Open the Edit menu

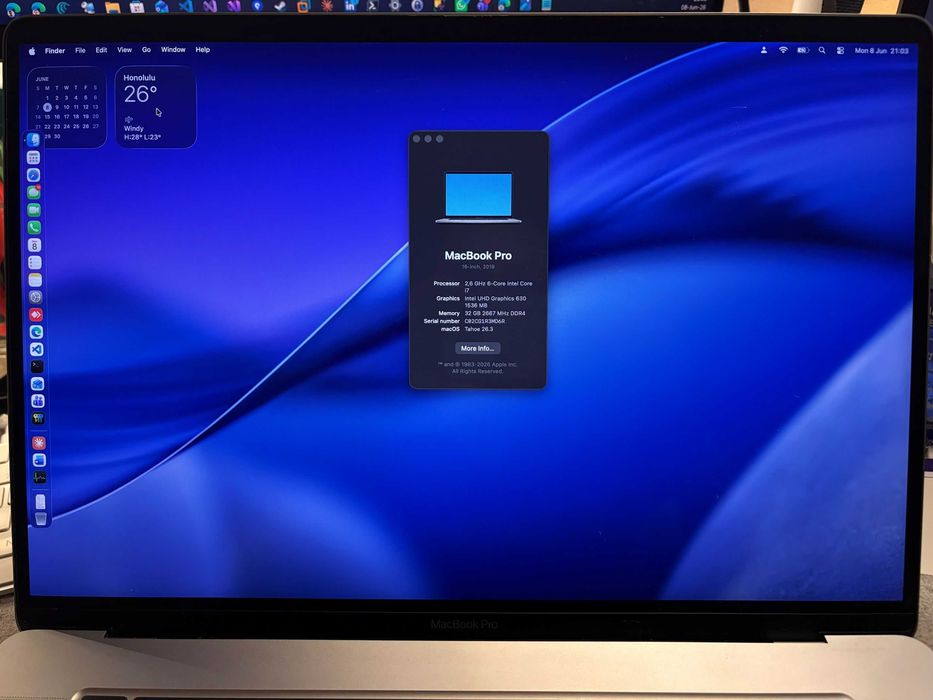[101, 50]
